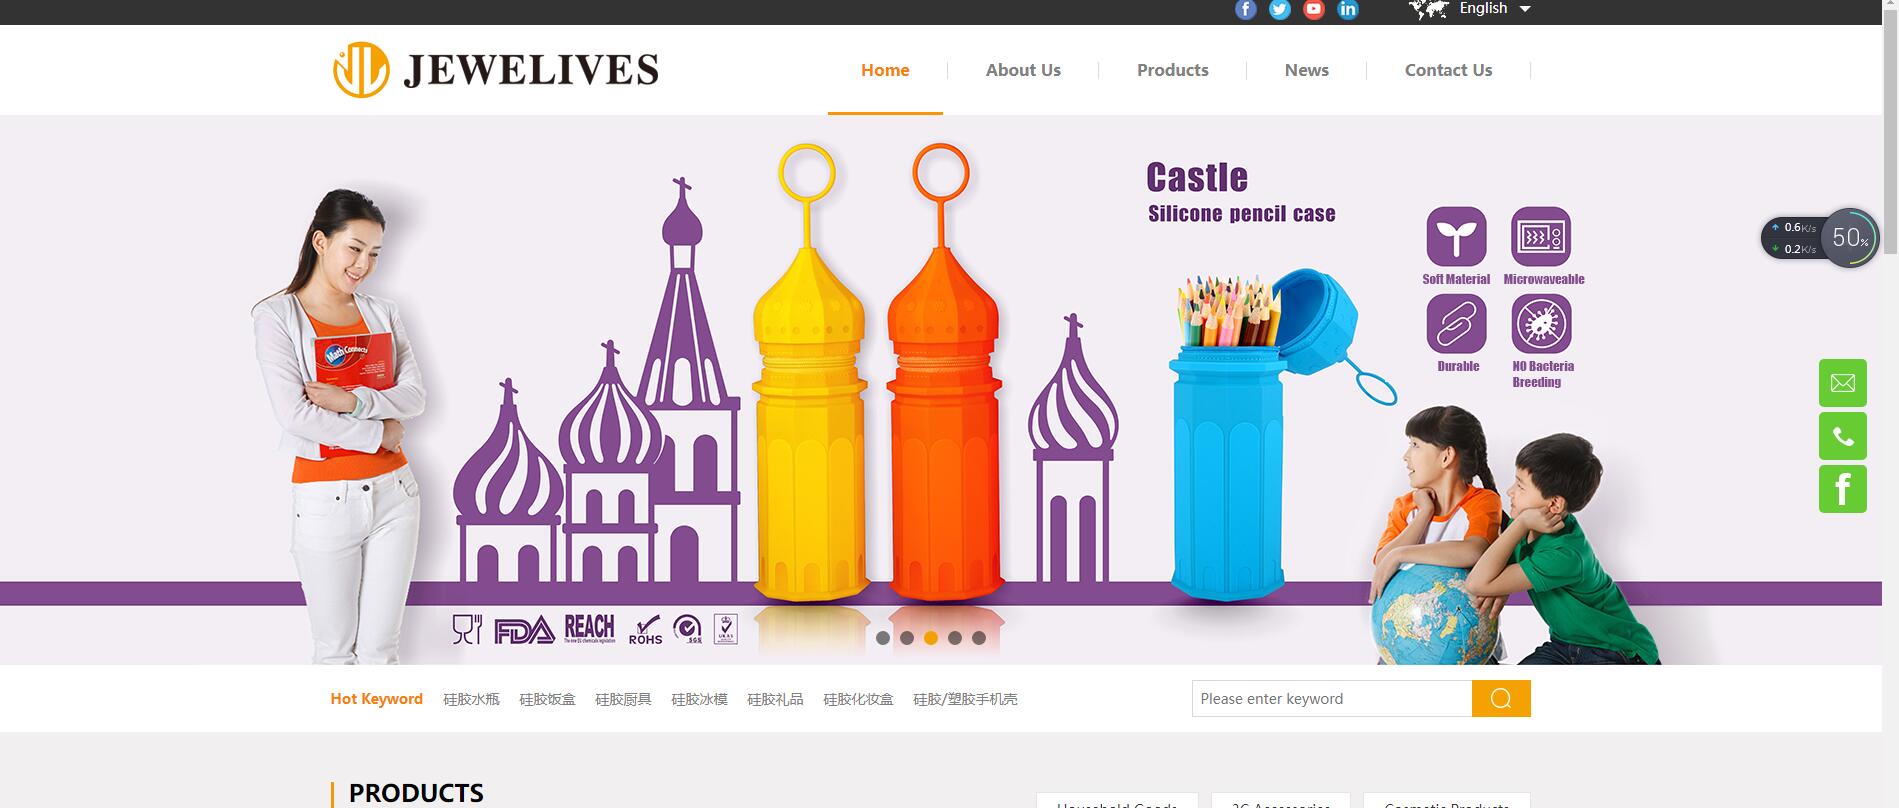The height and width of the screenshot is (808, 1899).
Task: Open the Contact Us page
Action: (1448, 70)
